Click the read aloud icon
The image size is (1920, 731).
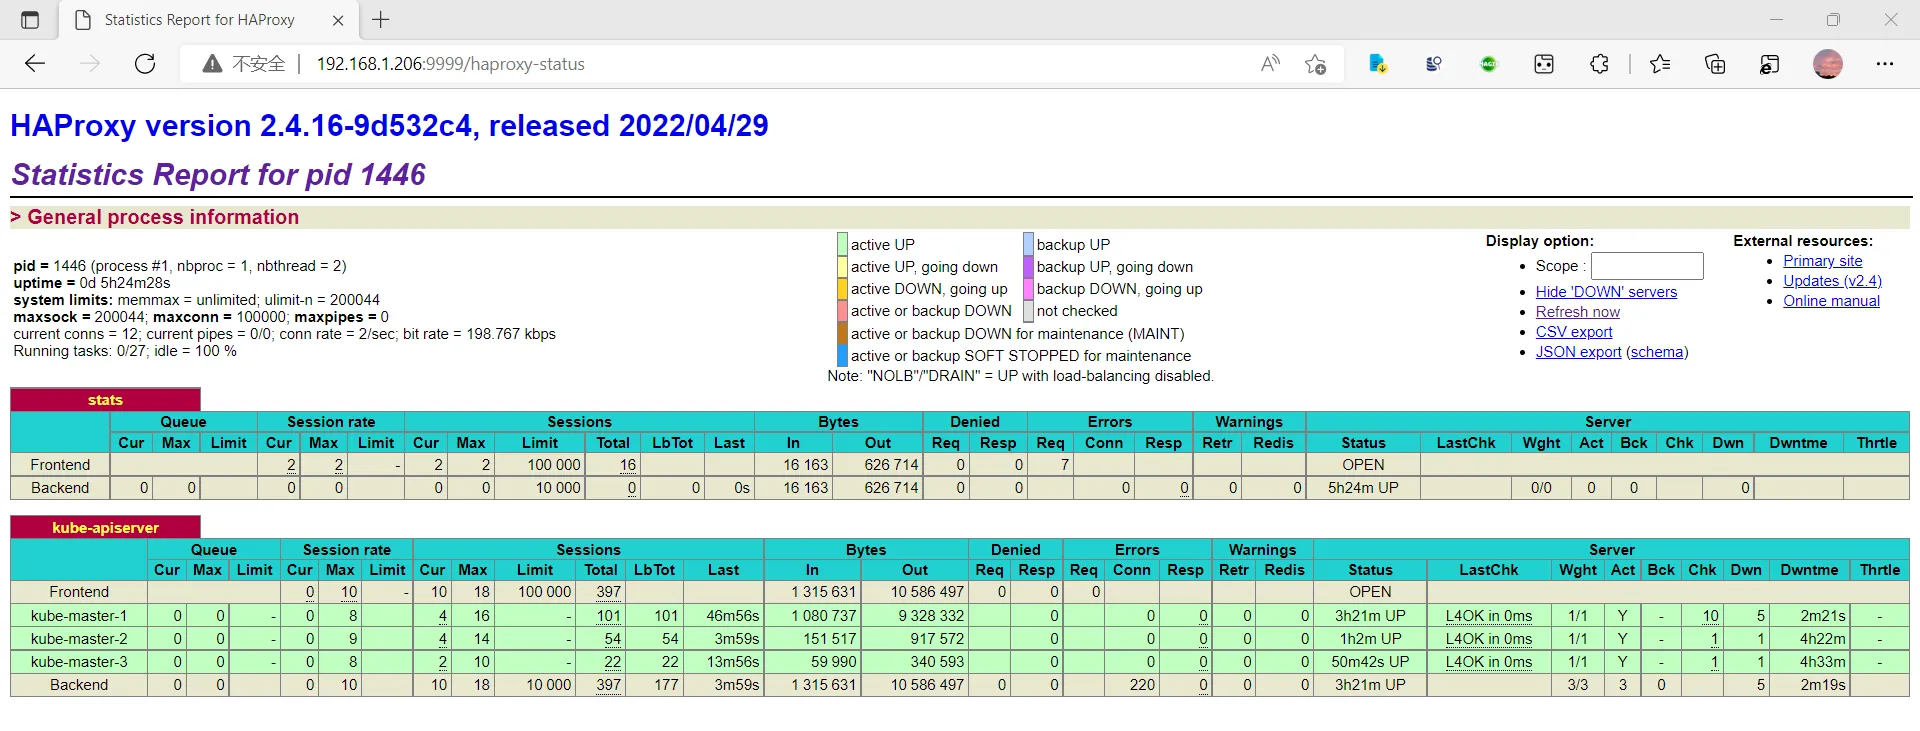click(1270, 64)
